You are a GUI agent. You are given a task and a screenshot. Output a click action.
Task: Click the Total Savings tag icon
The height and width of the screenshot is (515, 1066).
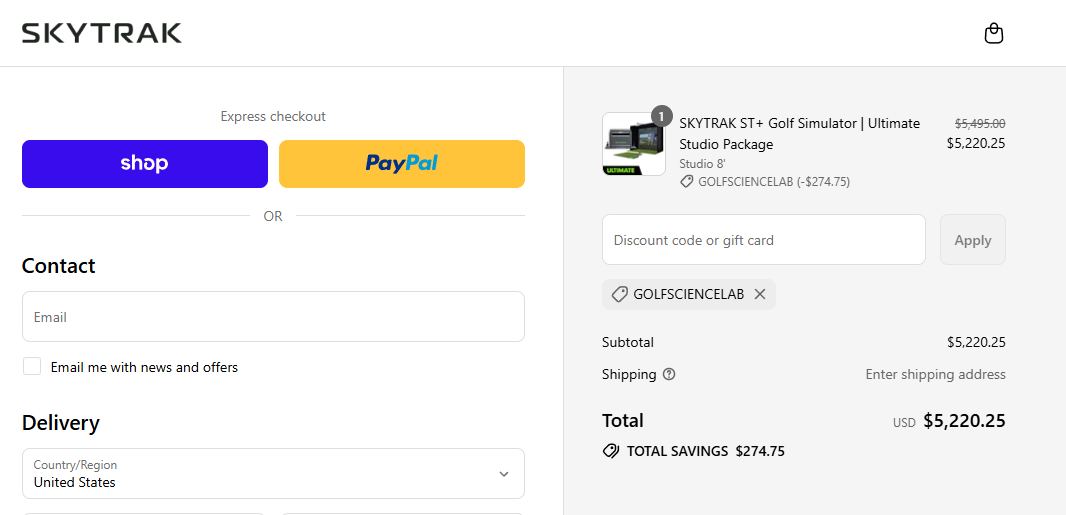point(611,451)
